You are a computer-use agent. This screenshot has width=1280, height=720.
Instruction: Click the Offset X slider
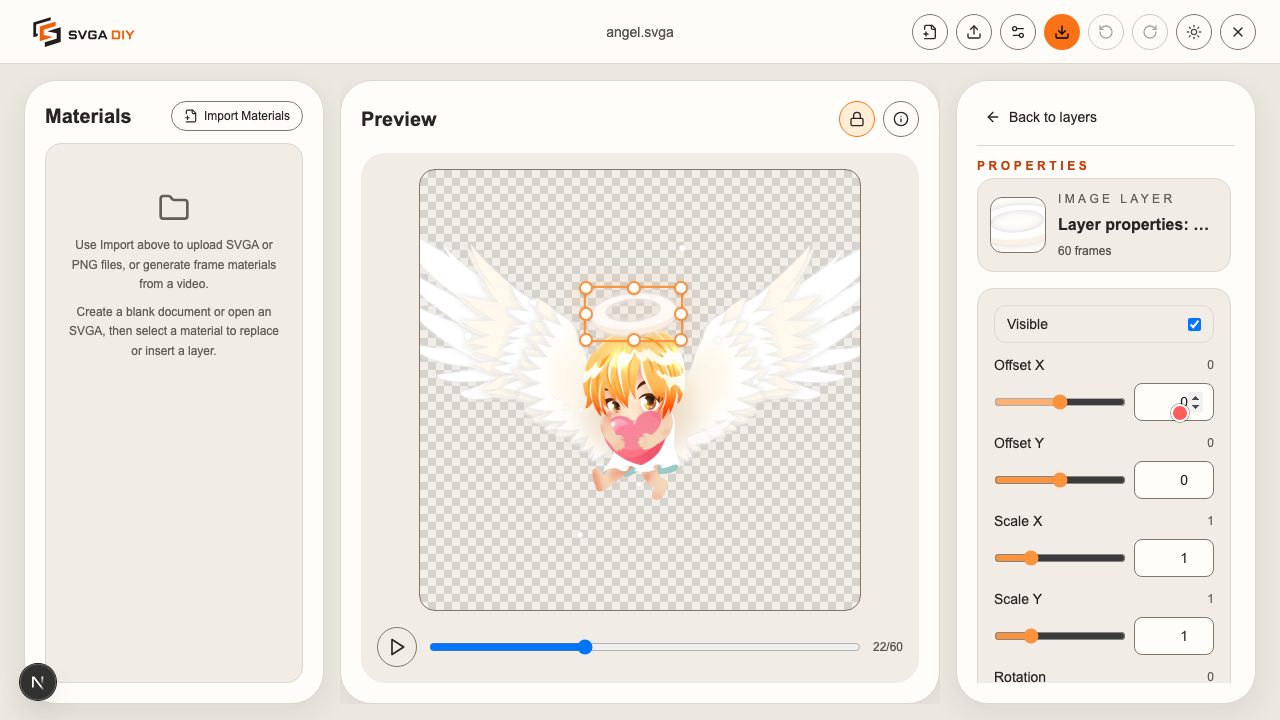point(1059,402)
